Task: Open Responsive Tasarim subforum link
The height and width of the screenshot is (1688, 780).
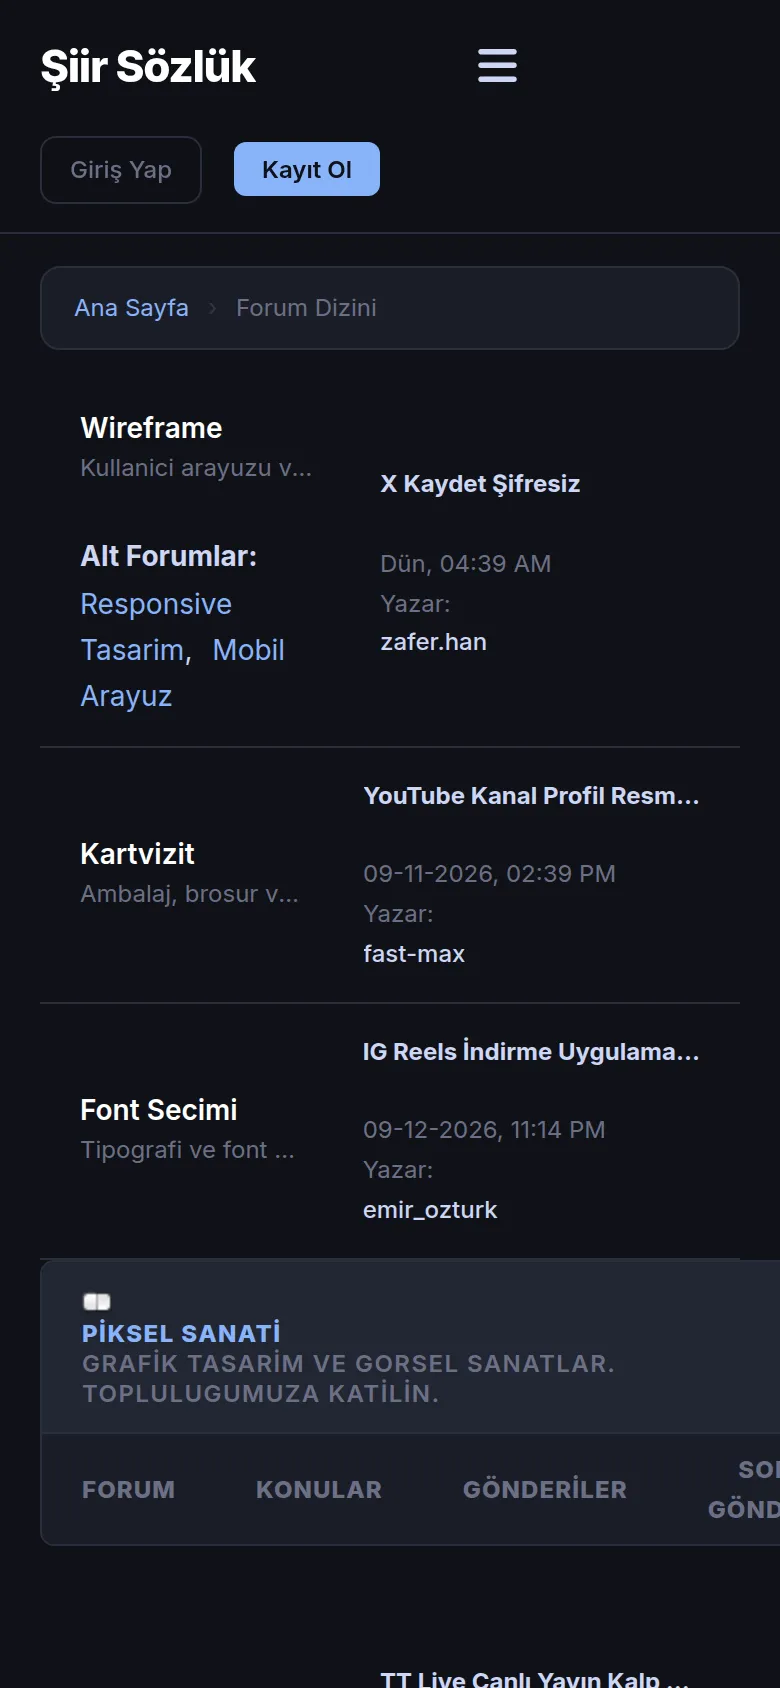Action: pyautogui.click(x=156, y=627)
